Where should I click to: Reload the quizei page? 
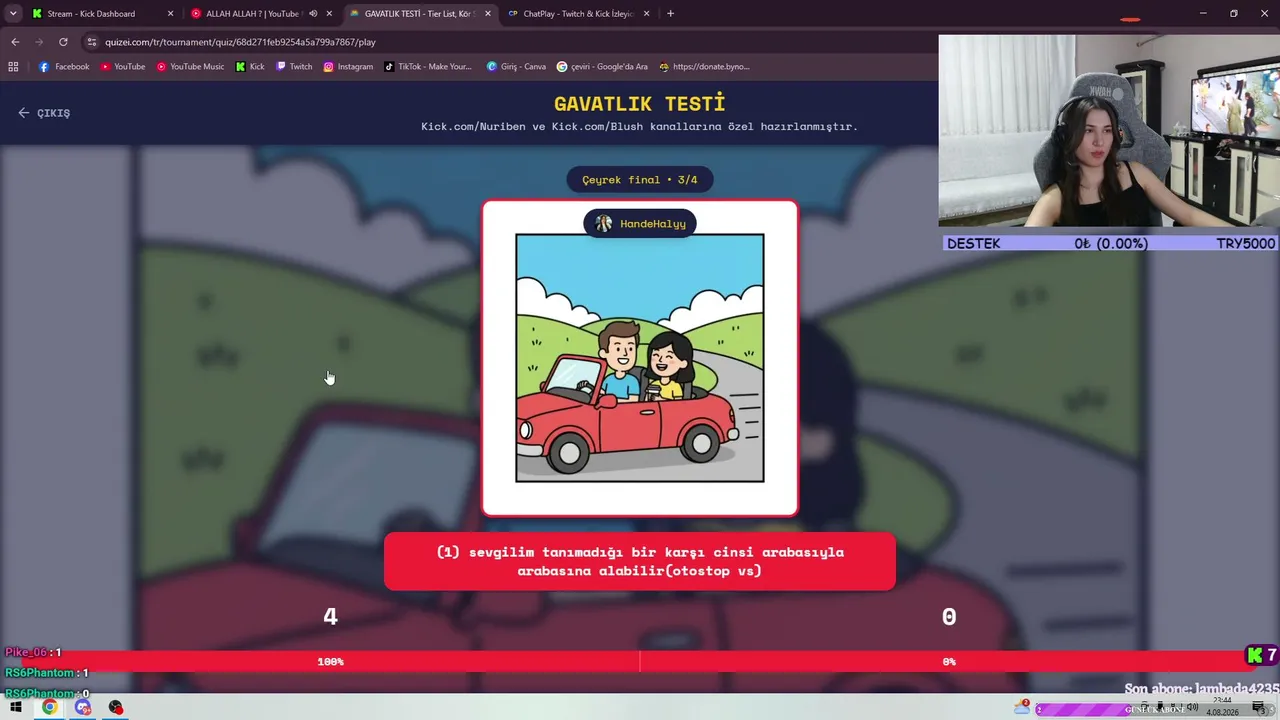coord(63,42)
